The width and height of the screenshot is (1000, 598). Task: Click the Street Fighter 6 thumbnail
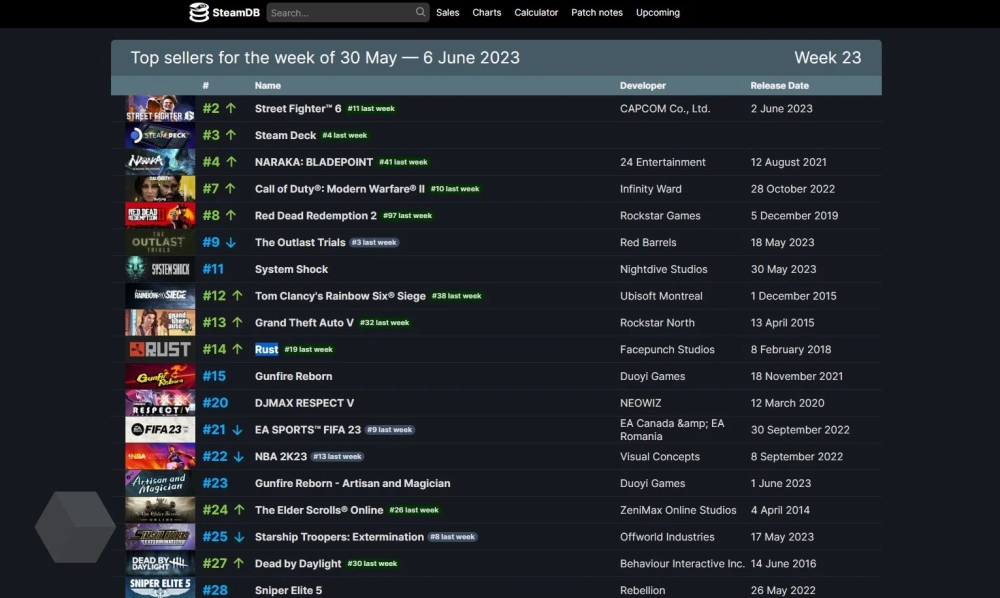point(160,109)
